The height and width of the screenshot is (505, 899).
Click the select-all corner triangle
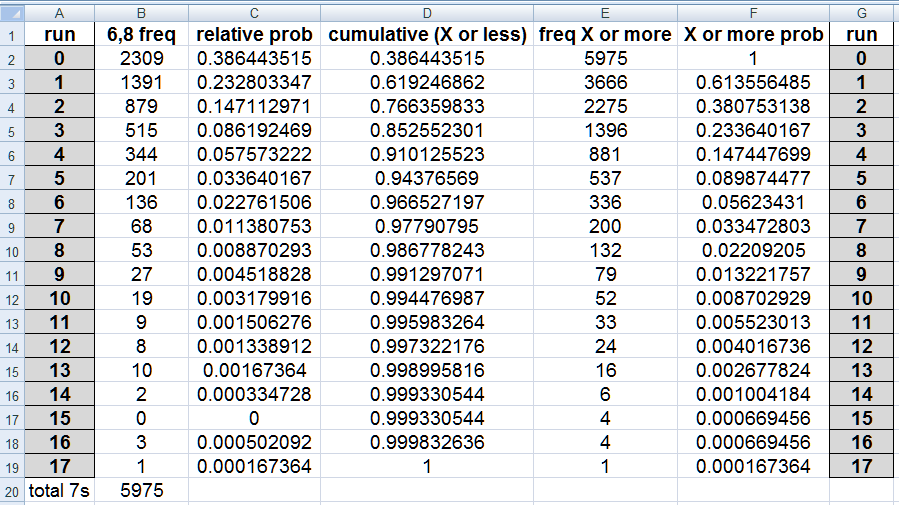pyautogui.click(x=13, y=13)
